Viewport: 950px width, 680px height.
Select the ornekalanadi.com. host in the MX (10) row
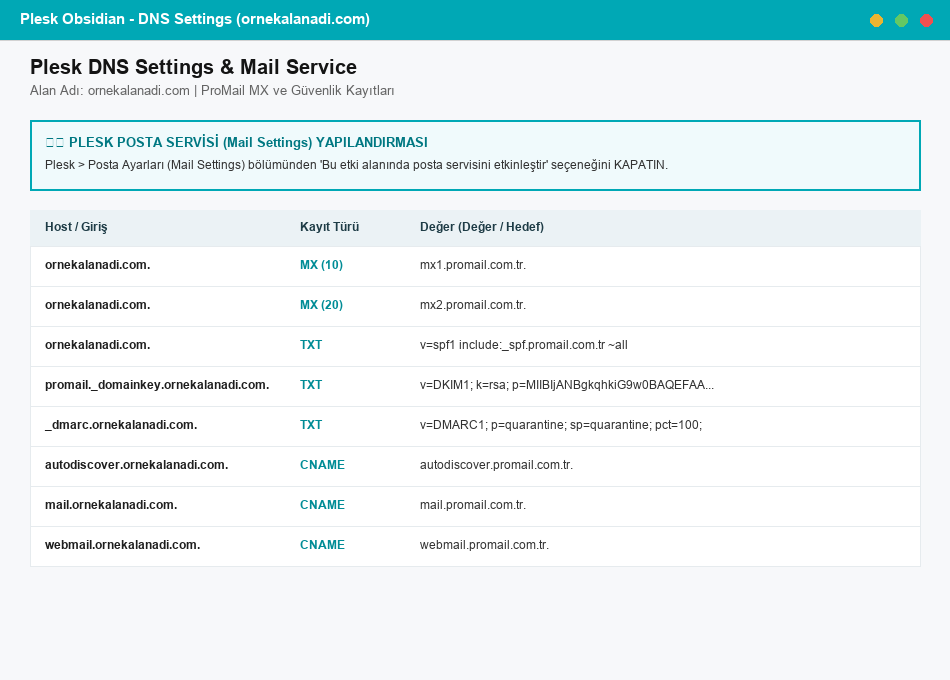tap(98, 265)
